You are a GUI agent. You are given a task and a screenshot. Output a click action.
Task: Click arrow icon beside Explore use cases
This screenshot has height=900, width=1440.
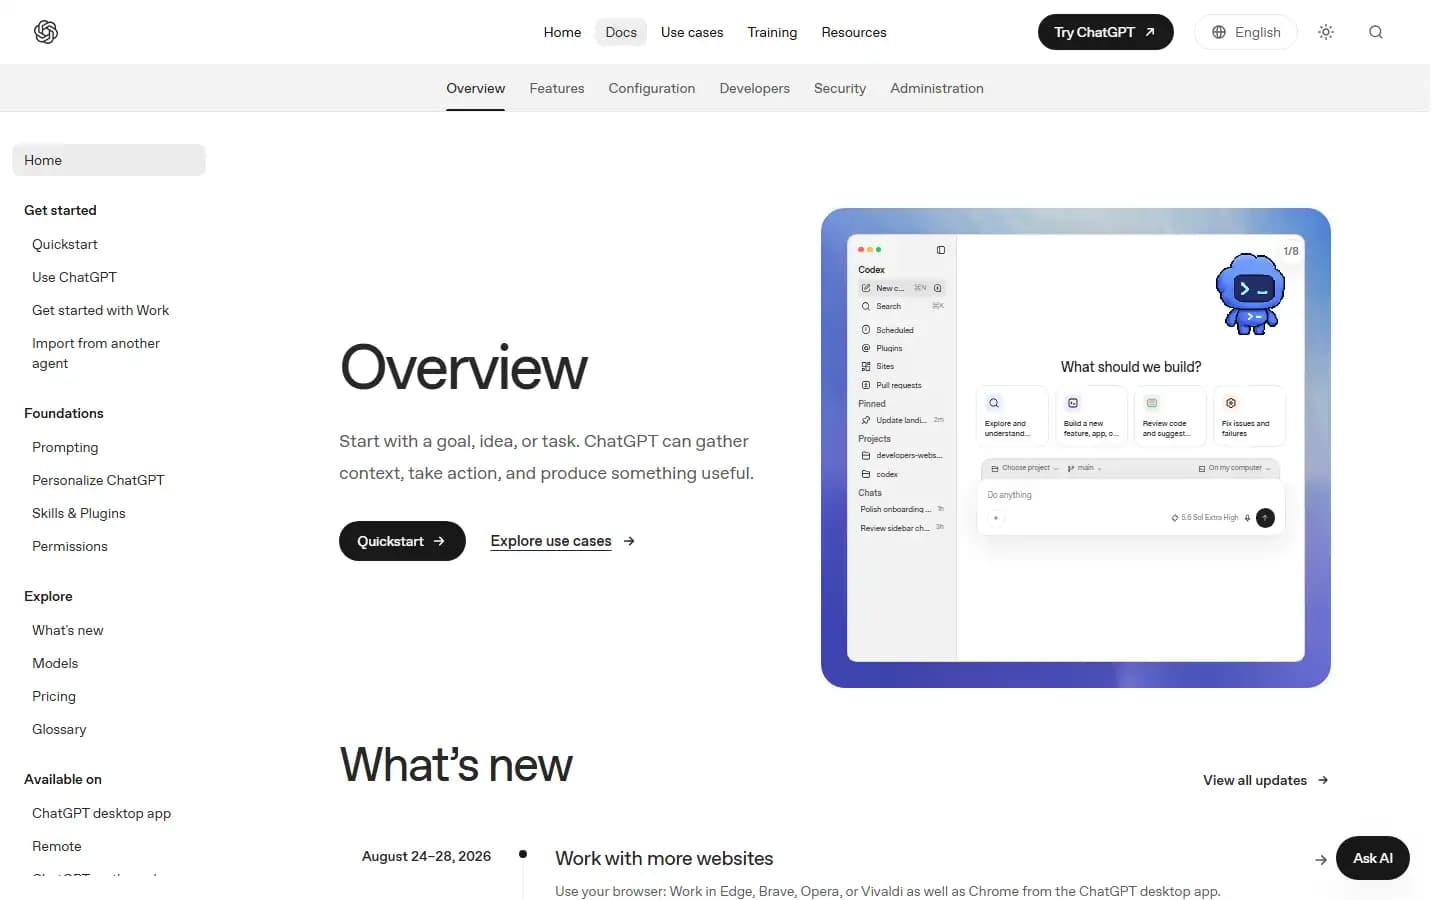629,541
